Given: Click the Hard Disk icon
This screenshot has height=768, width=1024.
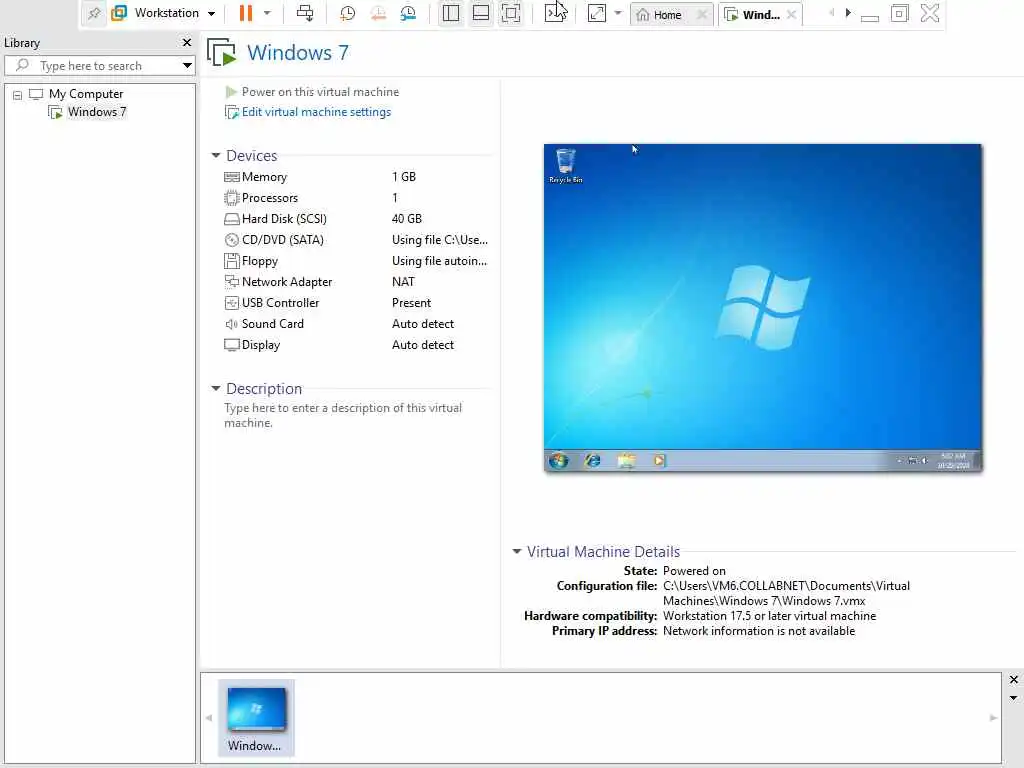Looking at the screenshot, I should pos(232,219).
